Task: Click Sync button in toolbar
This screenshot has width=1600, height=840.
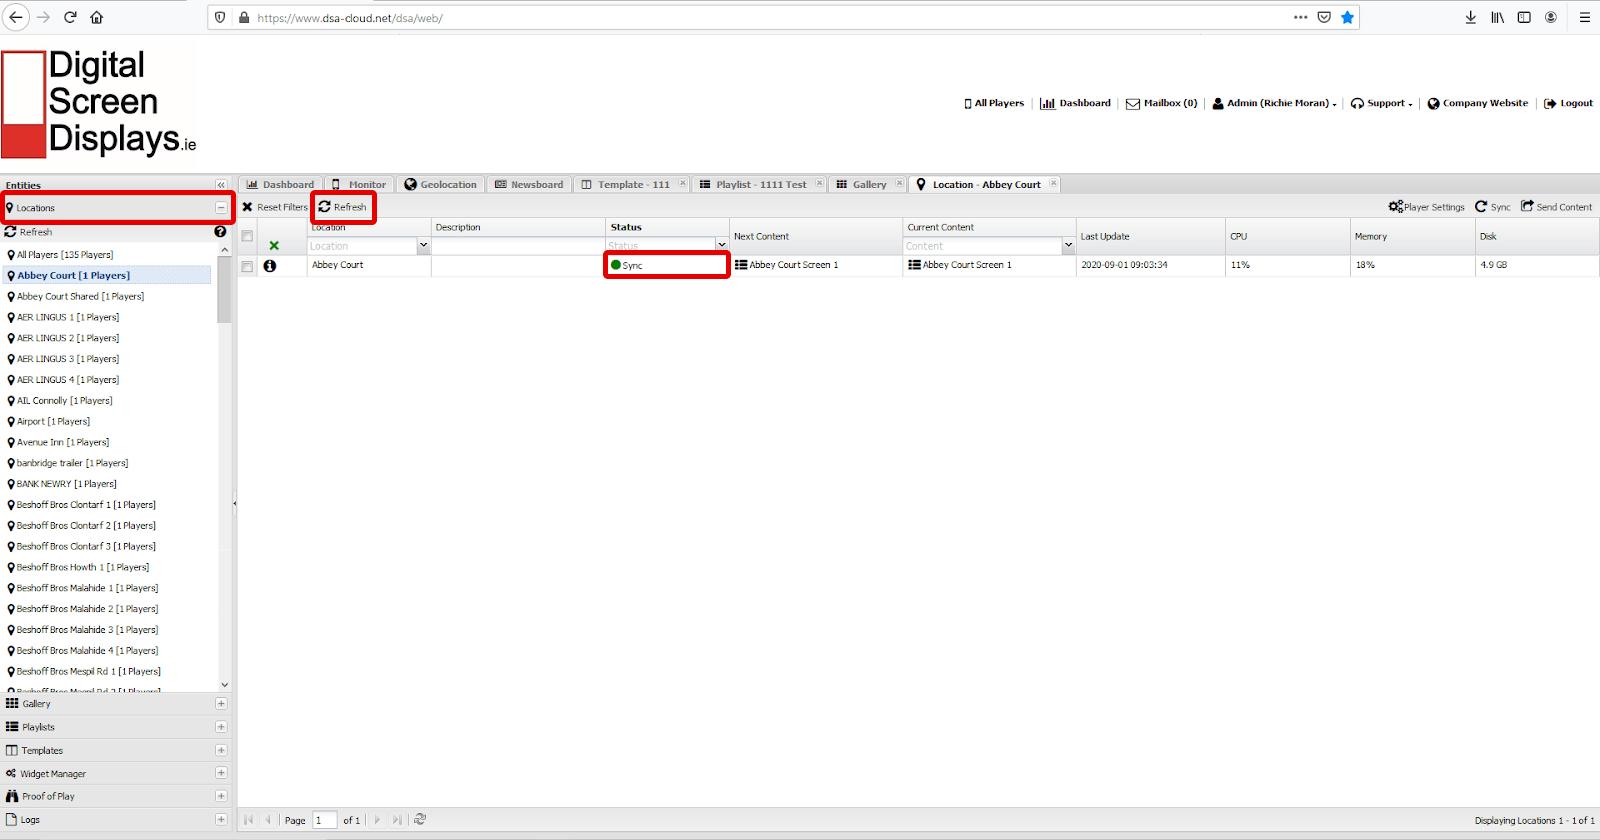Action: pyautogui.click(x=1492, y=207)
